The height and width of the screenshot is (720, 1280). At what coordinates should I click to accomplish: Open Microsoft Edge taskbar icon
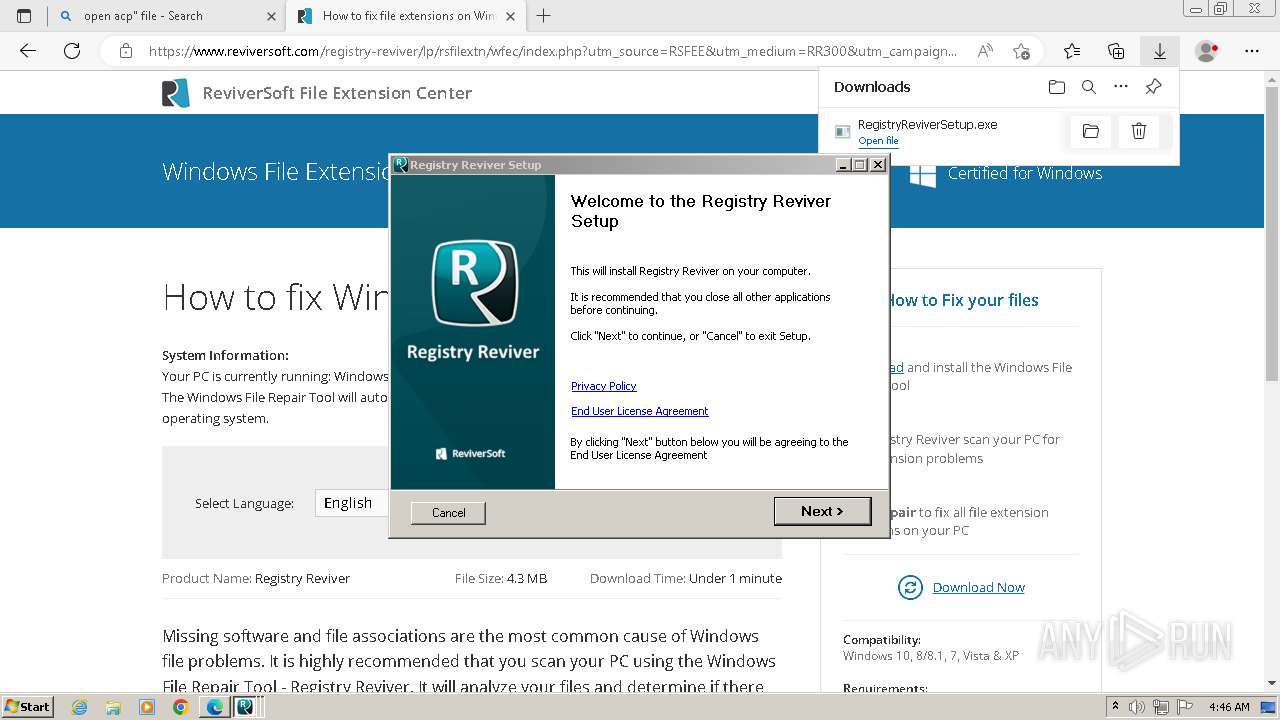(x=214, y=707)
